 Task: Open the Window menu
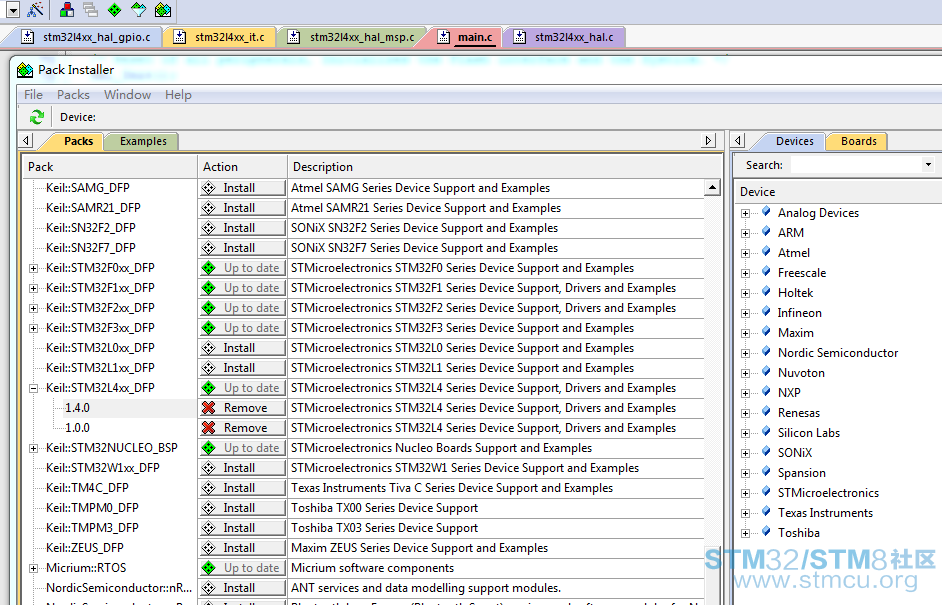127,94
